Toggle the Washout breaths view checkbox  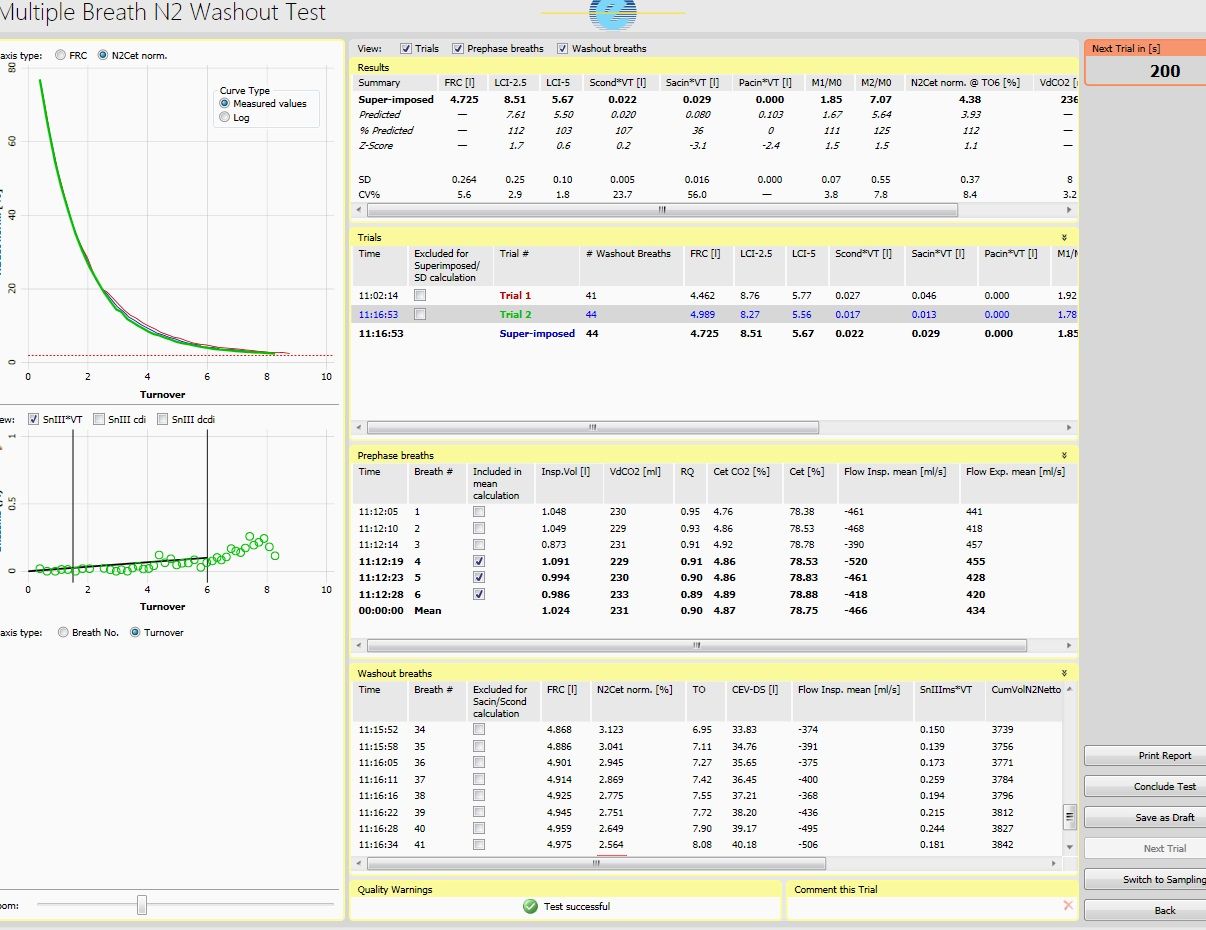click(x=563, y=48)
